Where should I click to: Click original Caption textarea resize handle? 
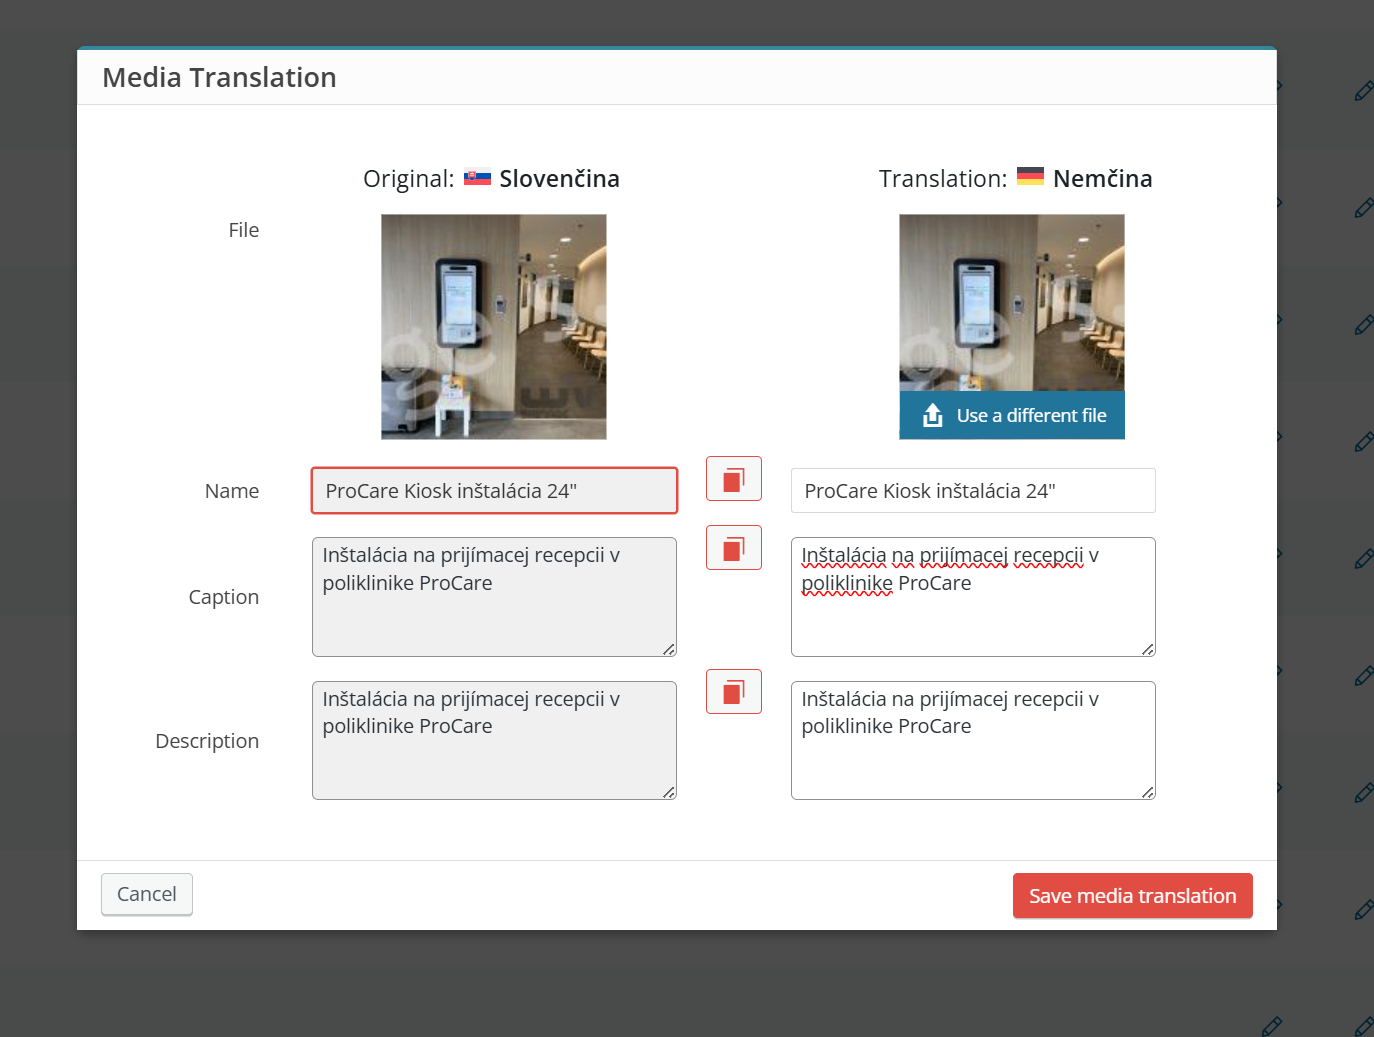coord(669,649)
